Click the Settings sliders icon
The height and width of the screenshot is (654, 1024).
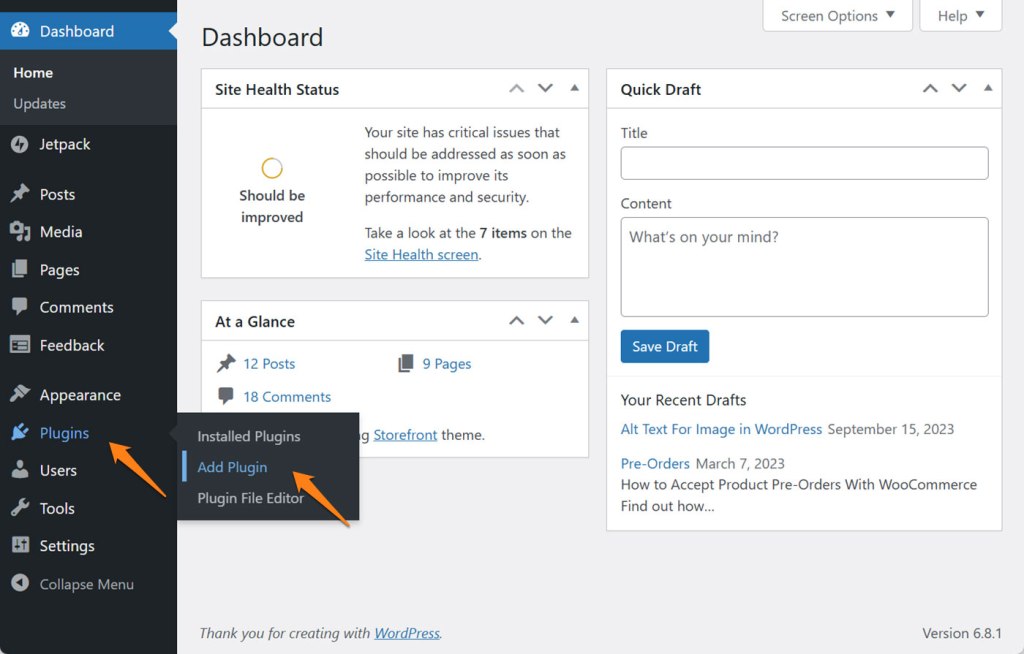coord(20,545)
